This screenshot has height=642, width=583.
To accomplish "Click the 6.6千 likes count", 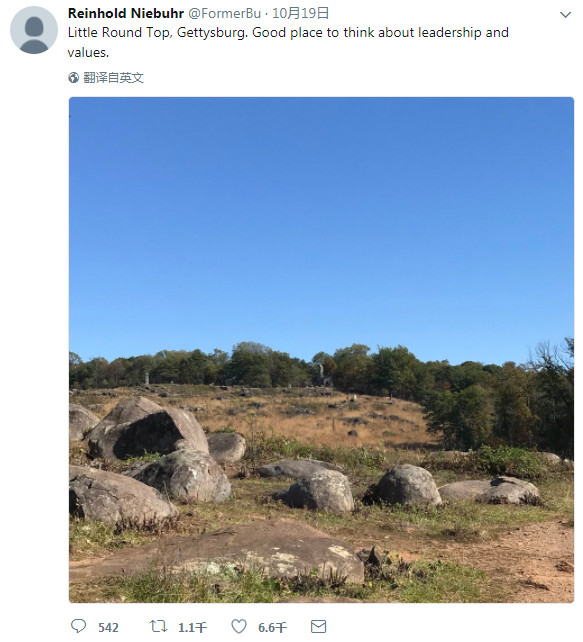I will pyautogui.click(x=272, y=627).
